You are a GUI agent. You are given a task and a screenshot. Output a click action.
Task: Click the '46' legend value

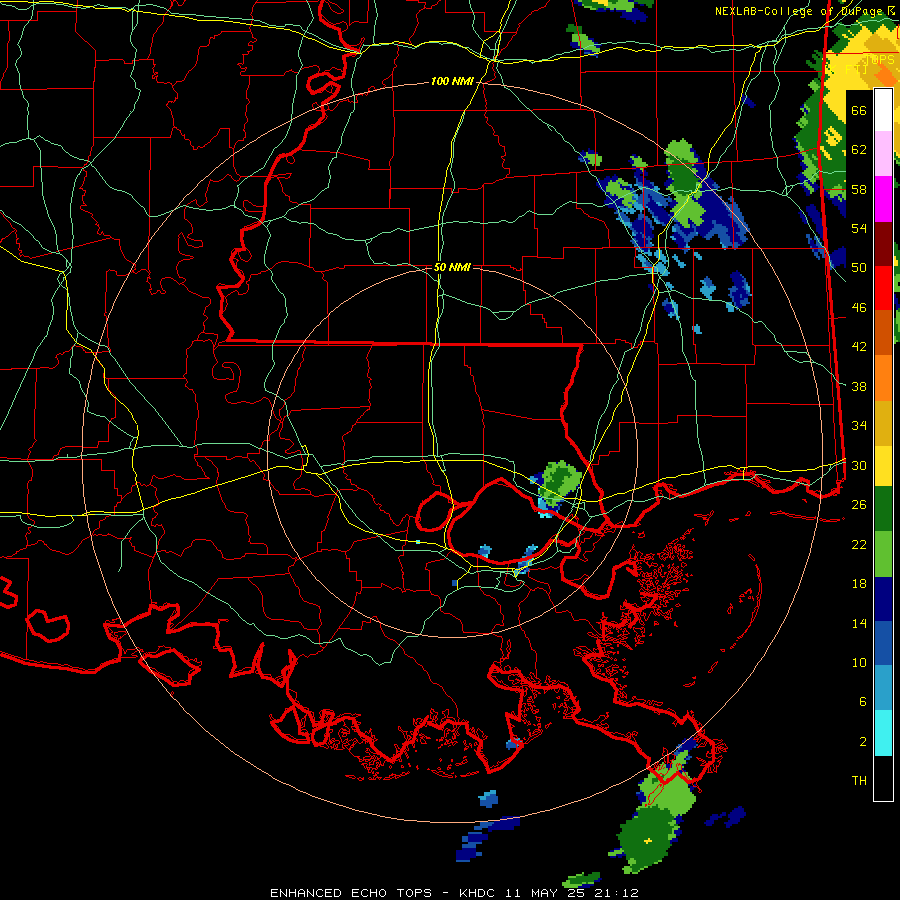[859, 308]
